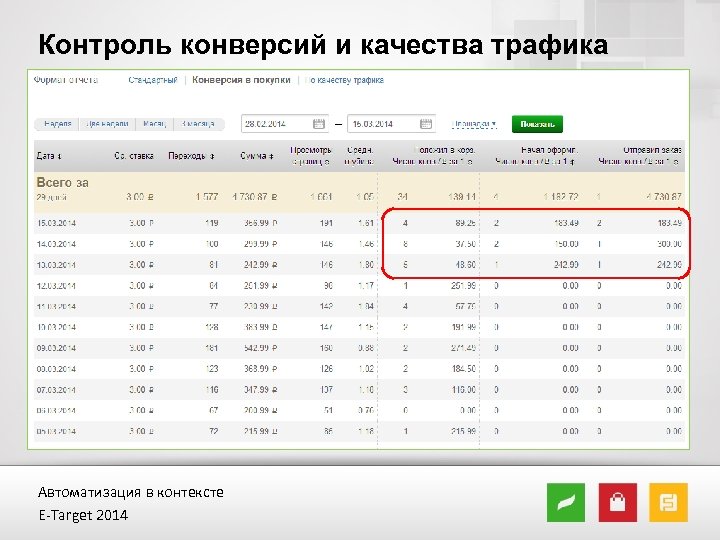The image size is (720, 540).
Task: Click the Просмотры страниц column header
Action: point(310,156)
